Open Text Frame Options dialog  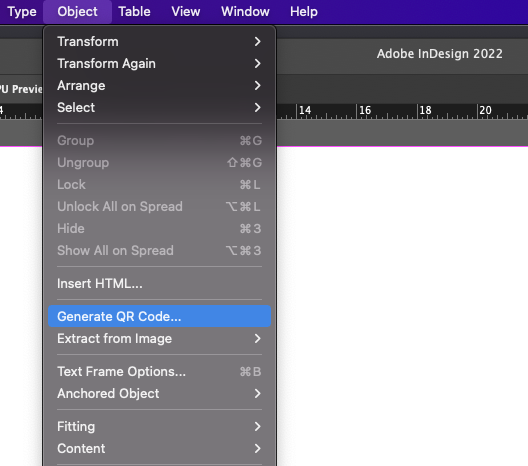click(159, 371)
